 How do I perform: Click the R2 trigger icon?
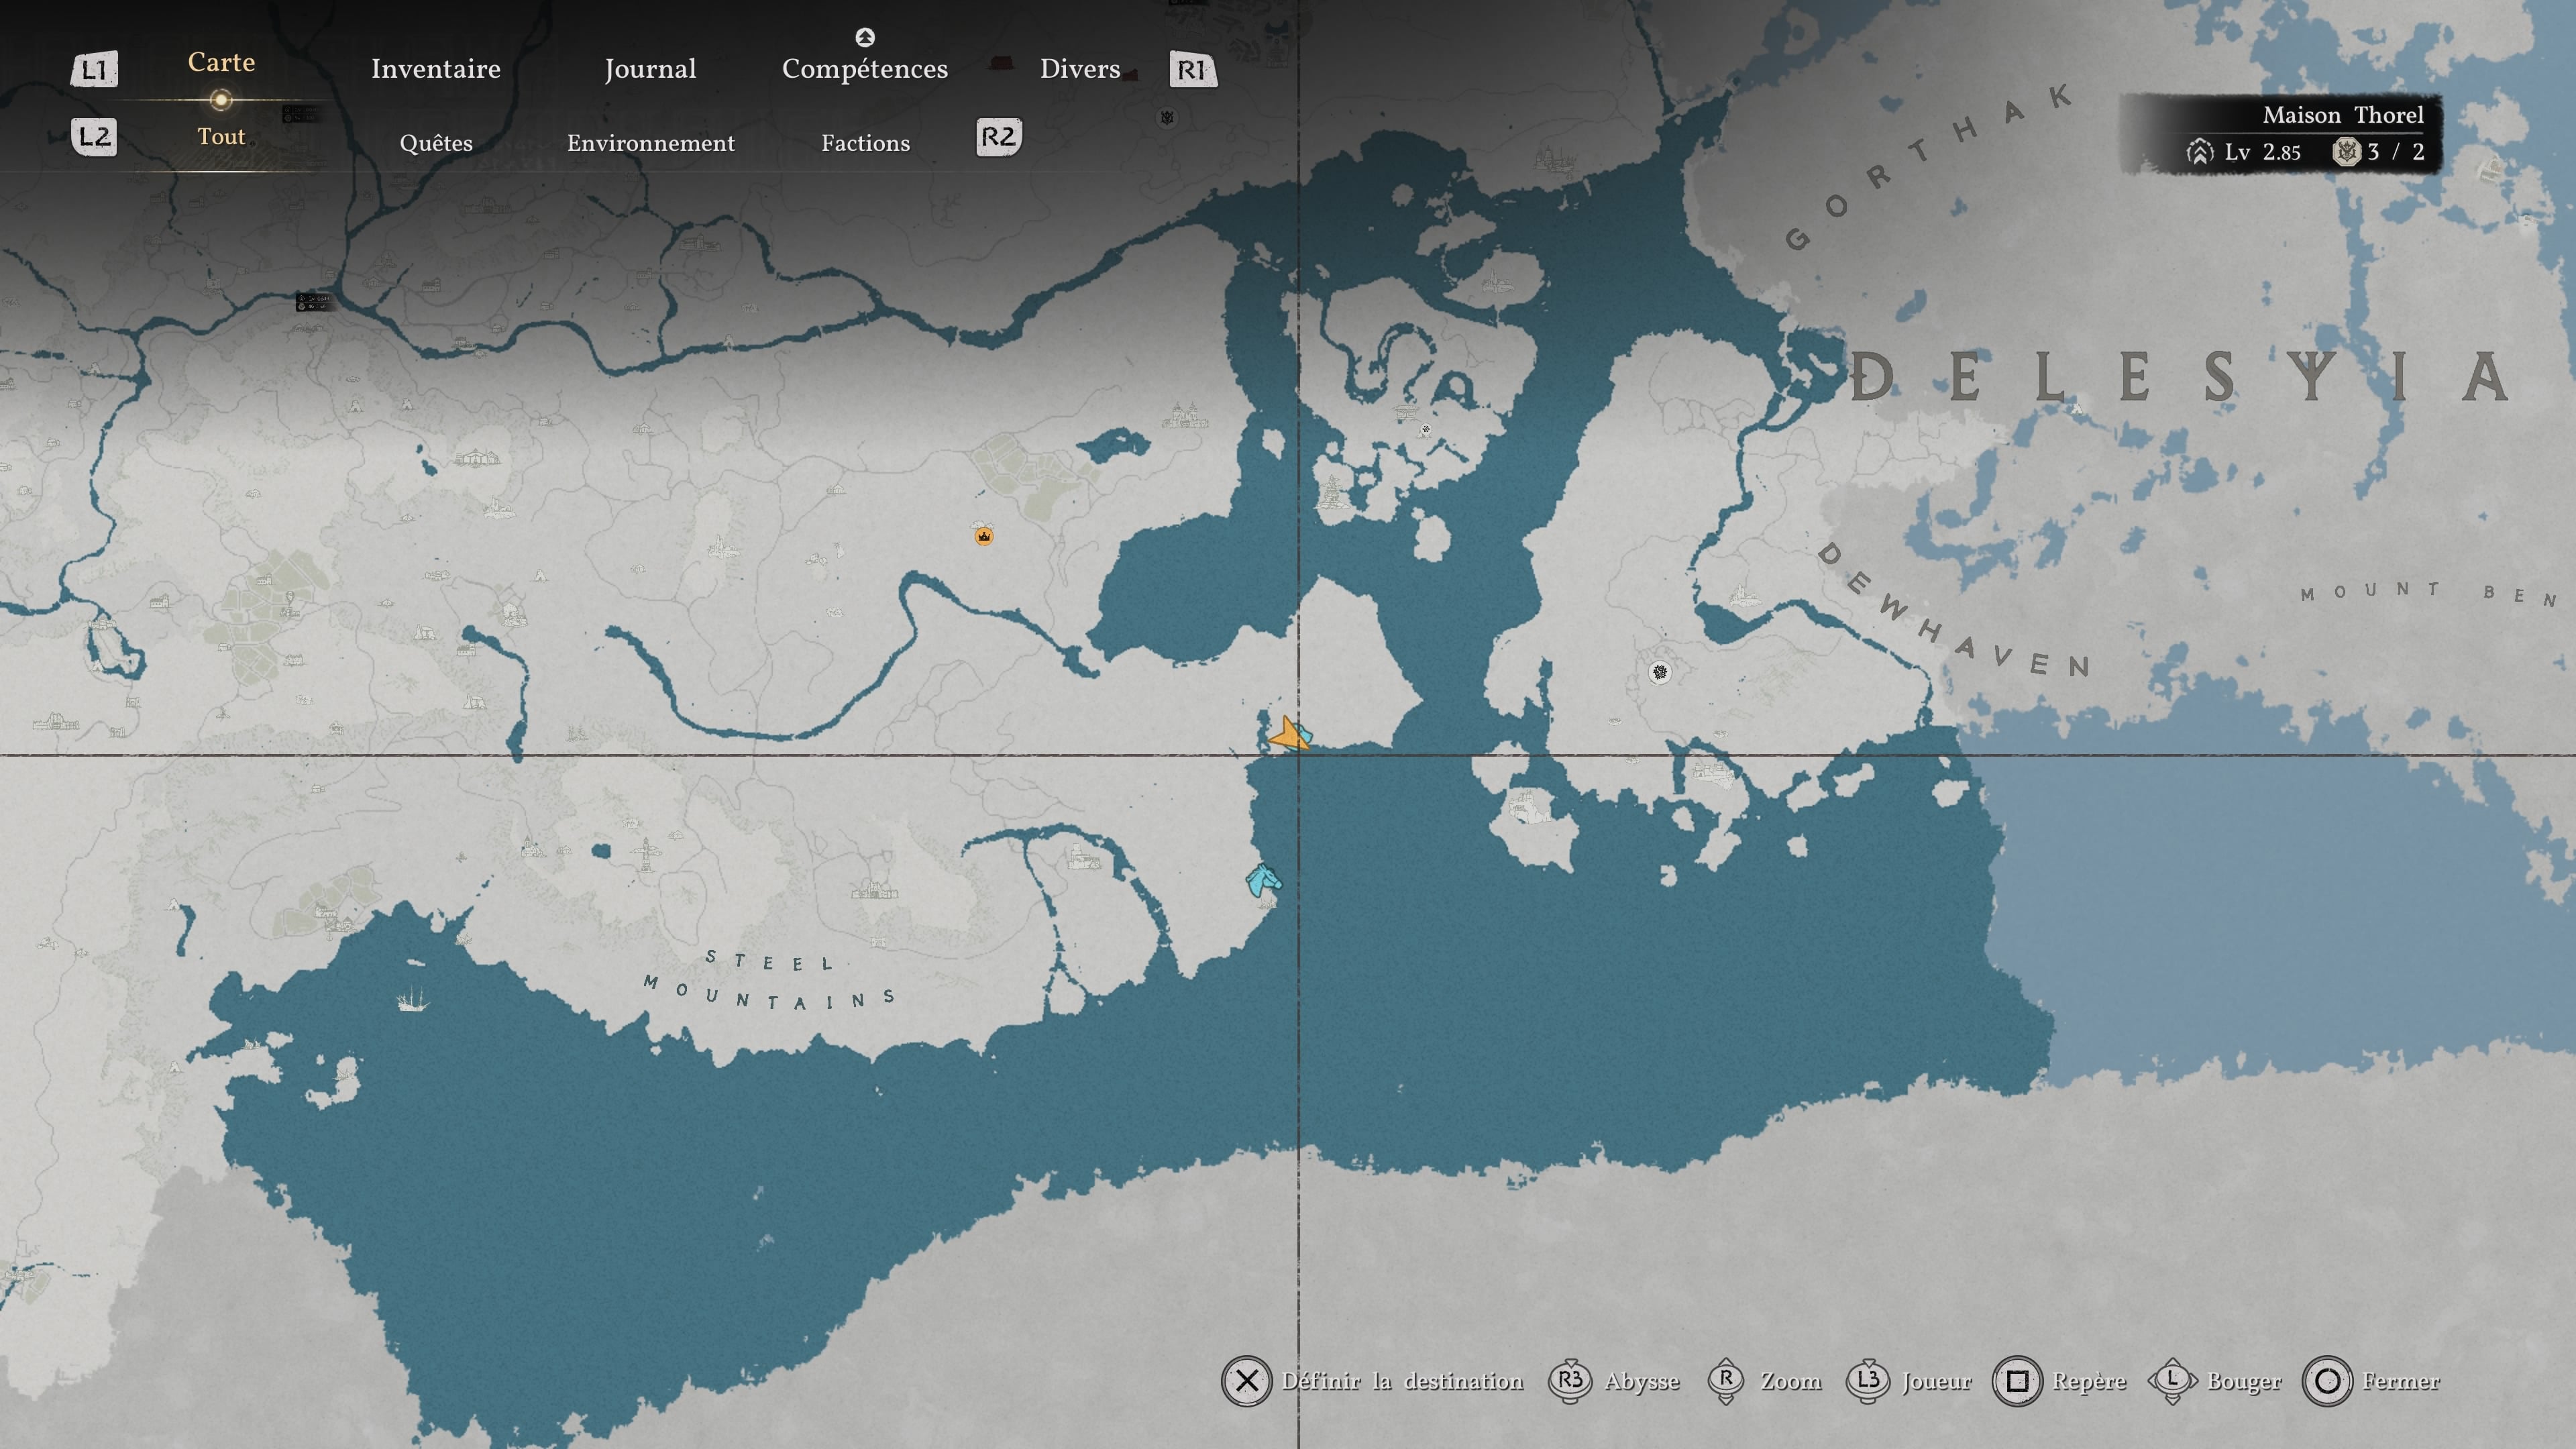pyautogui.click(x=998, y=136)
